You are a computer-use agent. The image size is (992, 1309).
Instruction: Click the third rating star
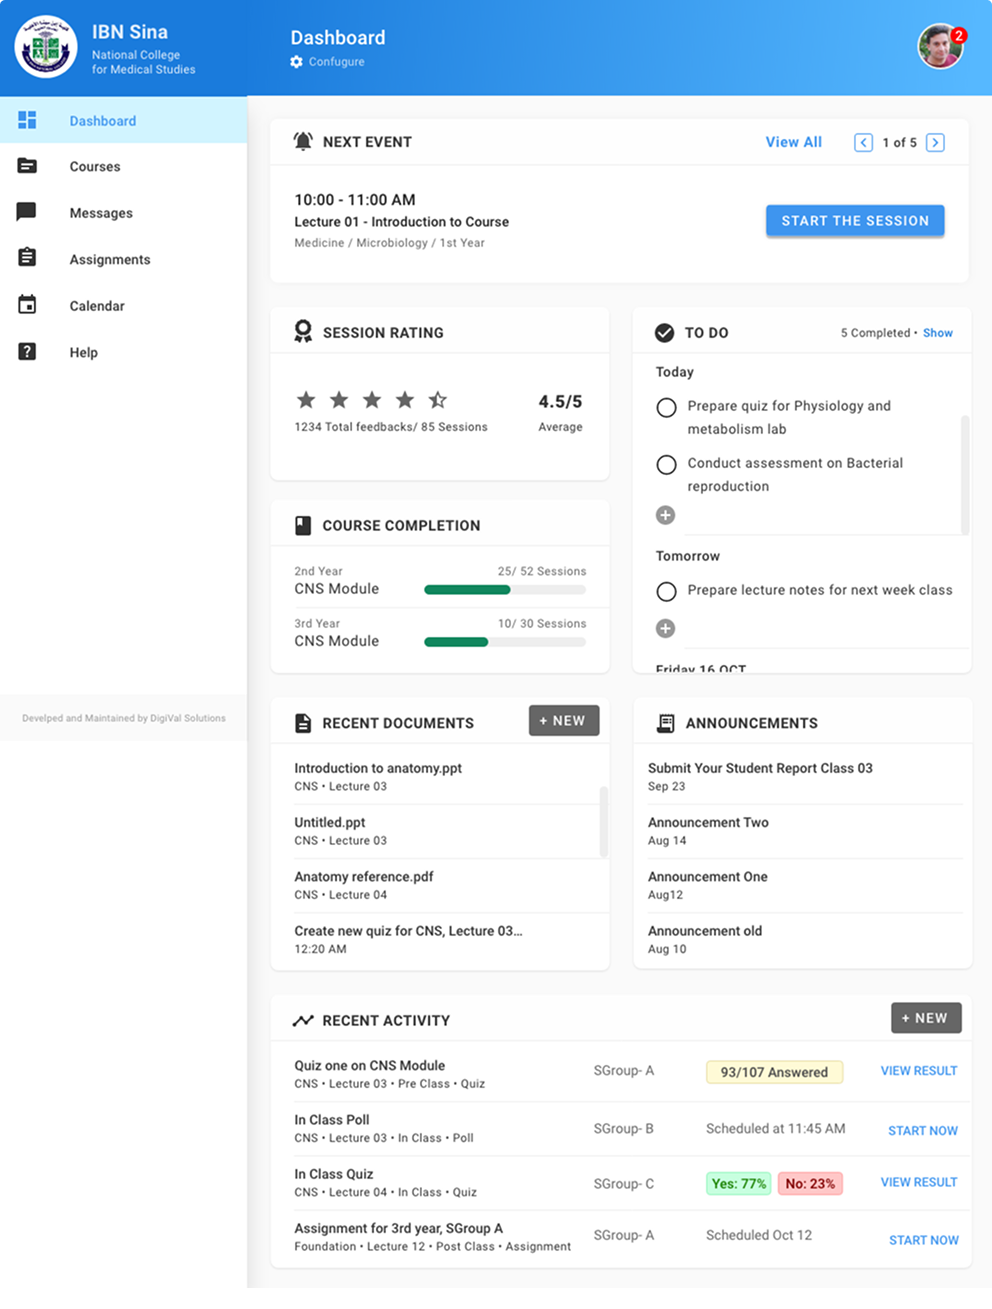coord(372,400)
